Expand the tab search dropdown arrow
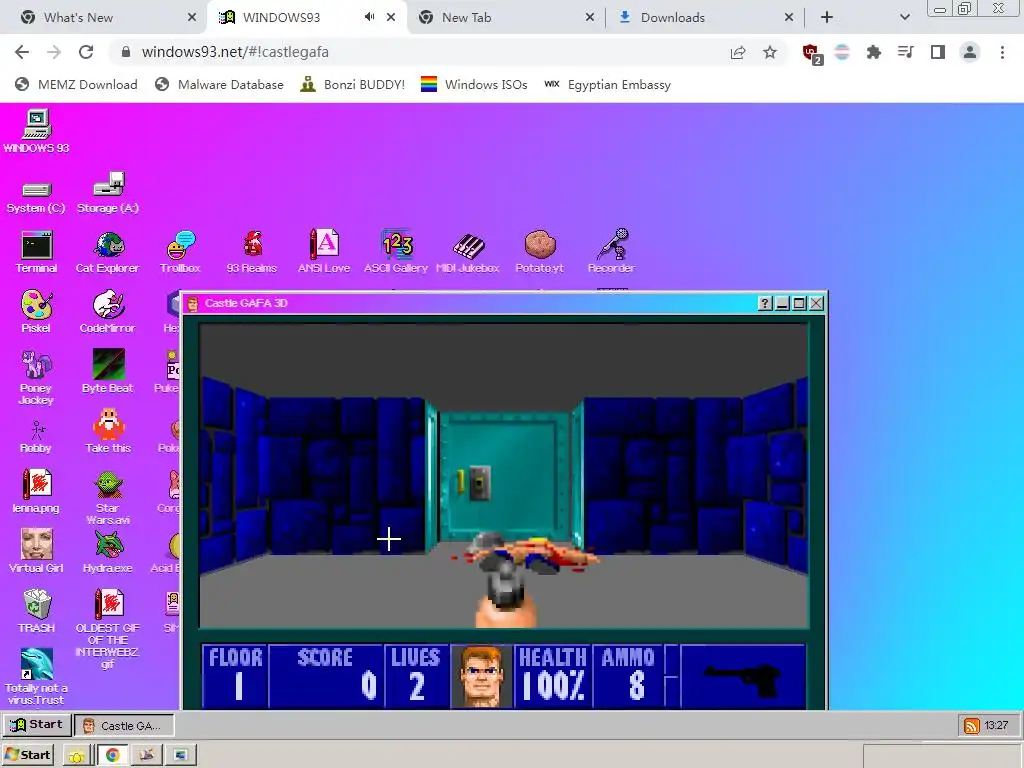Screen dimensions: 1024x768 pyautogui.click(x=904, y=18)
